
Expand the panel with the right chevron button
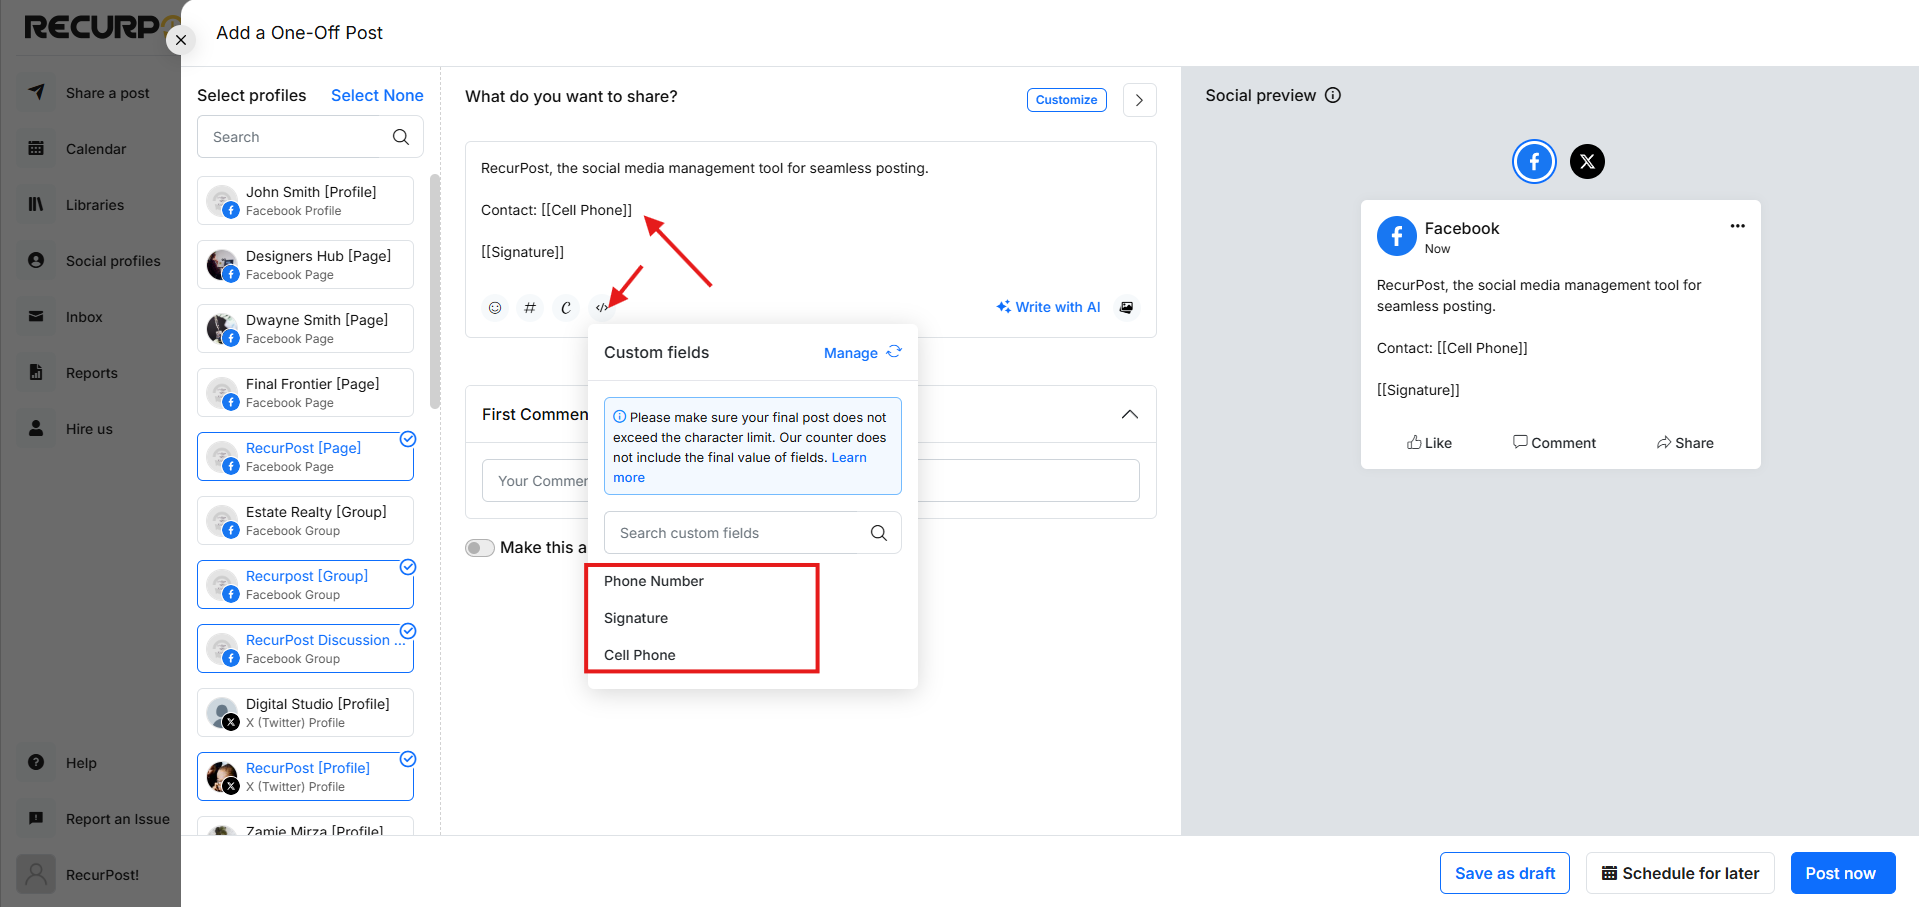coord(1139,100)
